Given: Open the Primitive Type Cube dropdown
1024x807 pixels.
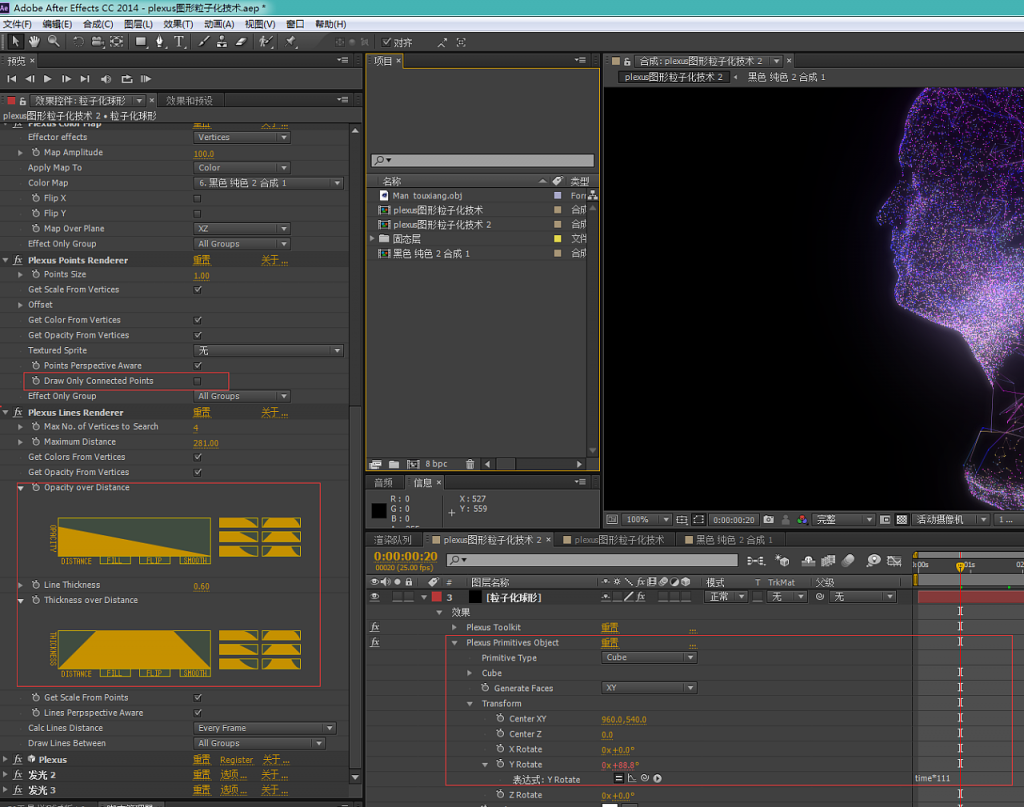Looking at the screenshot, I should click(x=649, y=658).
